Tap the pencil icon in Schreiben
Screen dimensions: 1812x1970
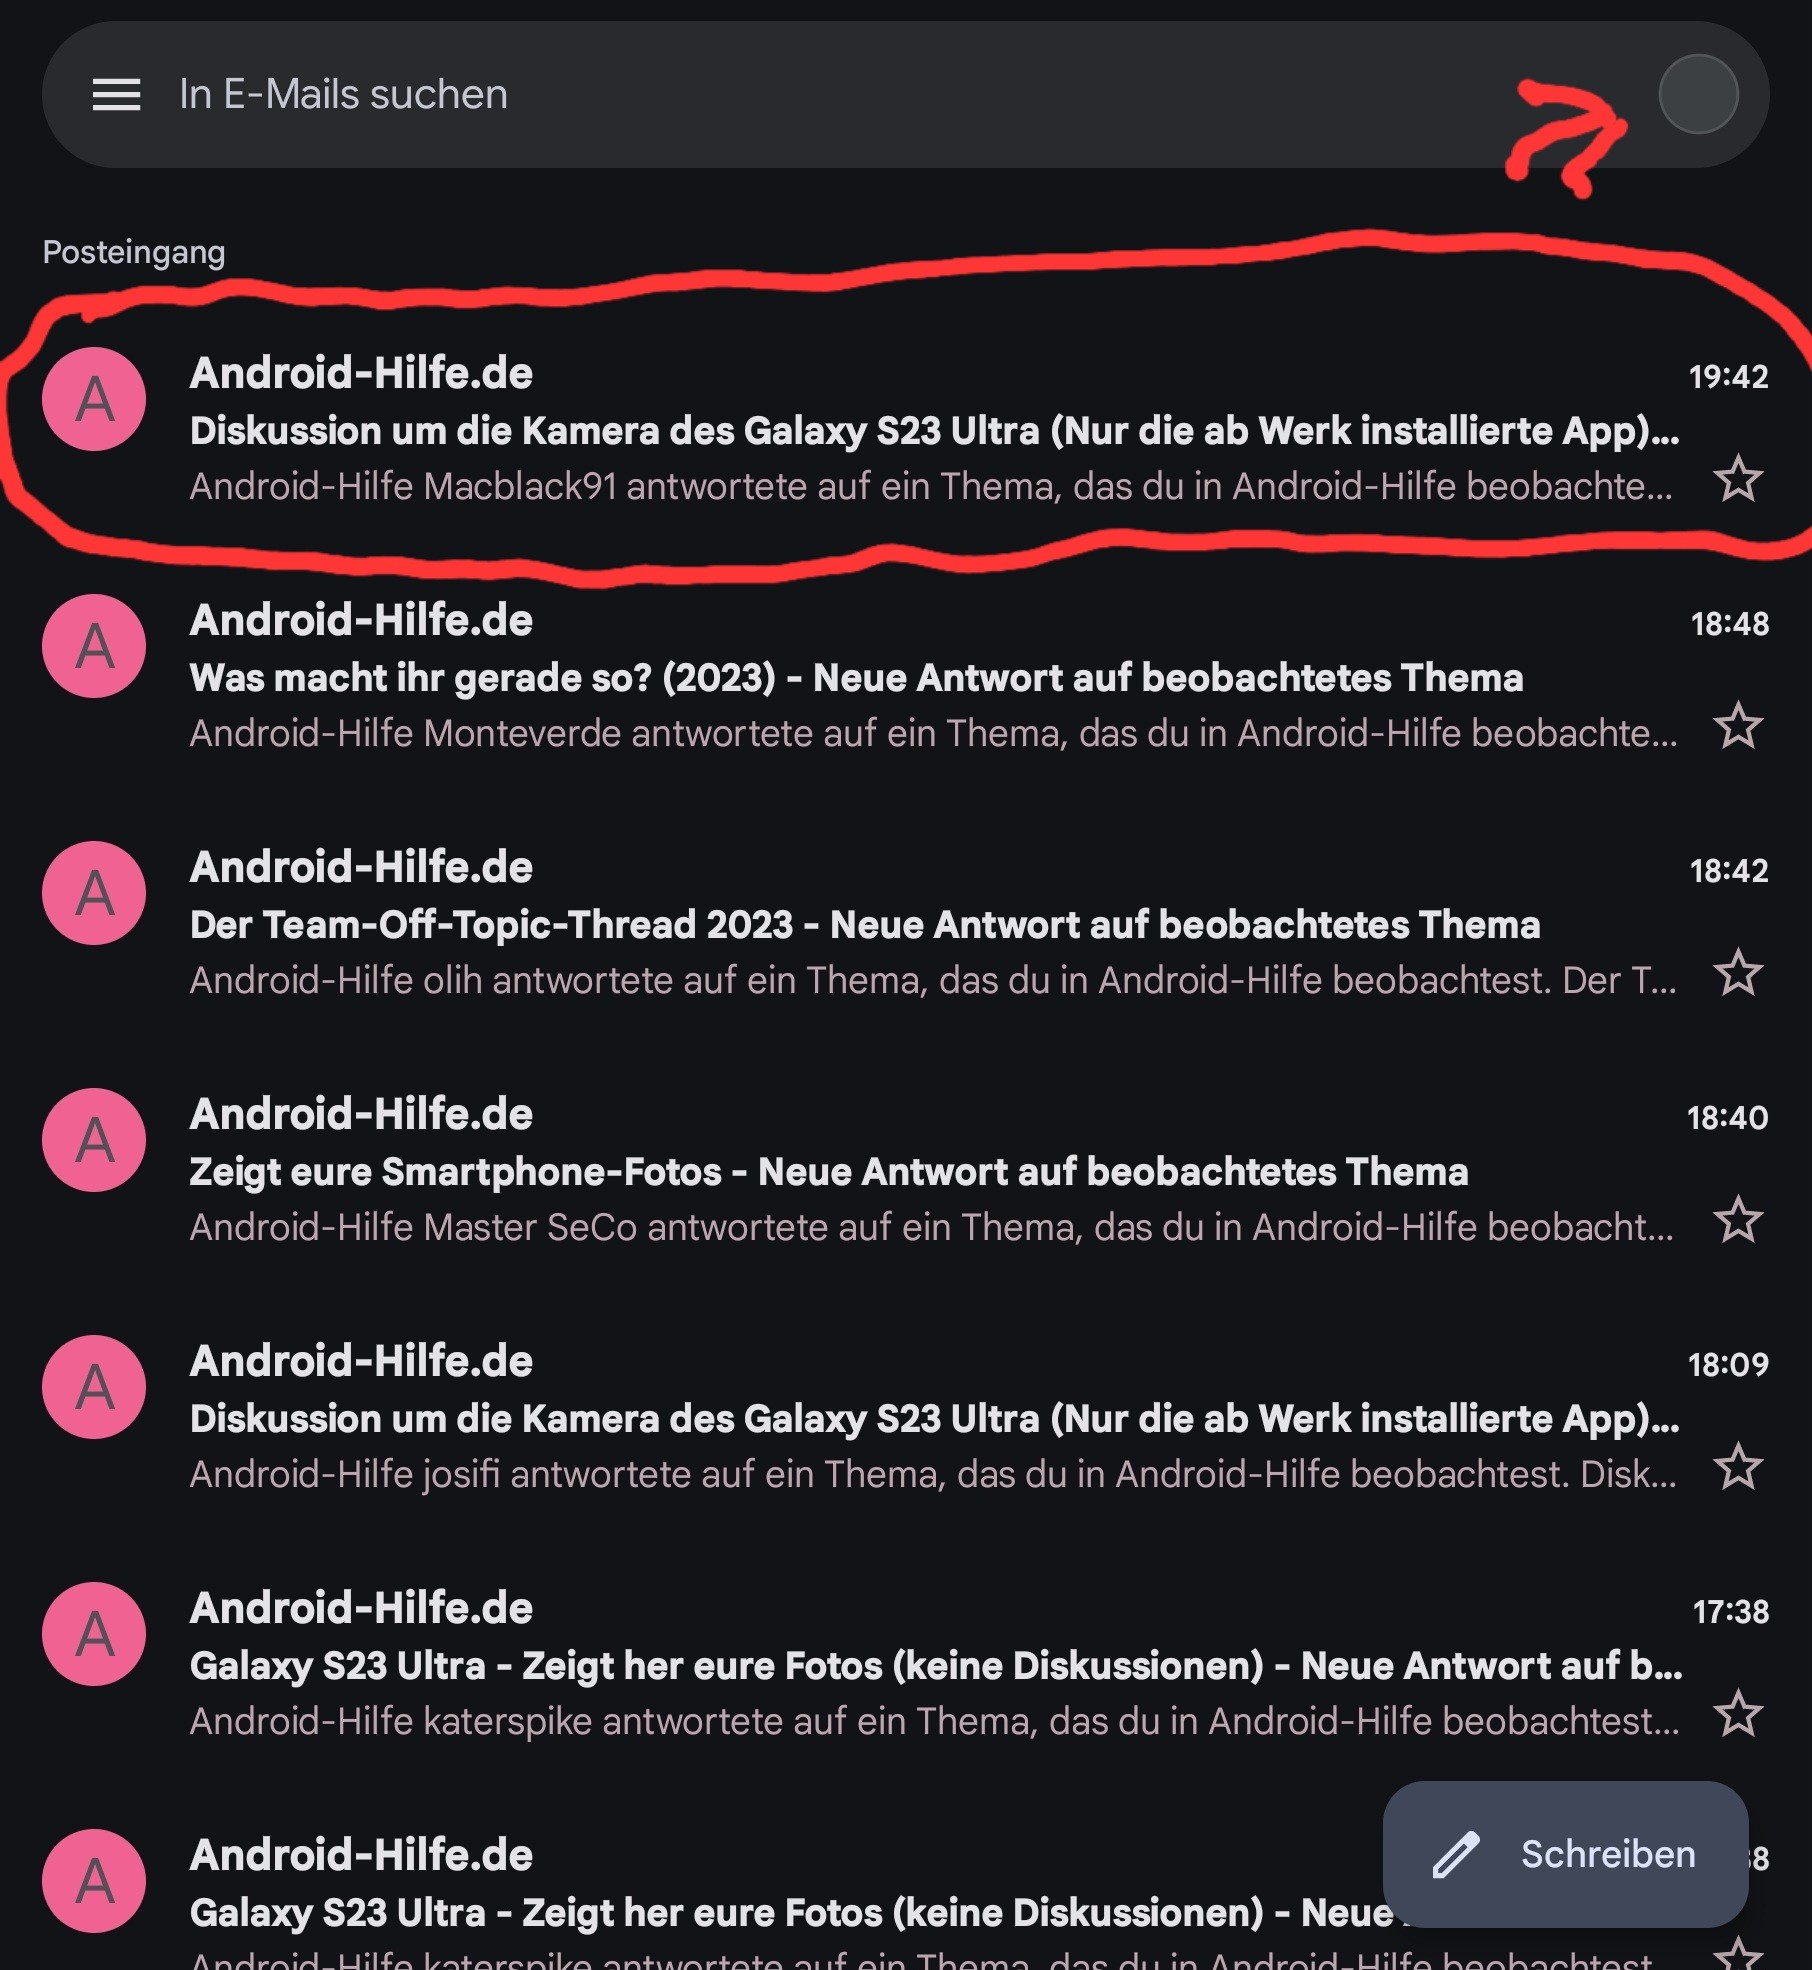[1456, 1855]
